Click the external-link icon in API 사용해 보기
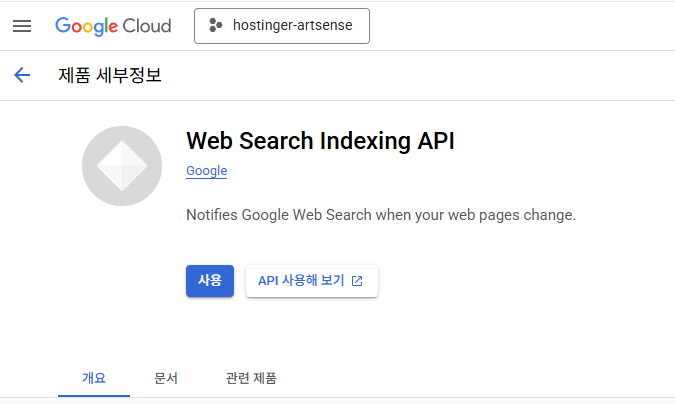Image resolution: width=675 pixels, height=404 pixels. (x=357, y=281)
